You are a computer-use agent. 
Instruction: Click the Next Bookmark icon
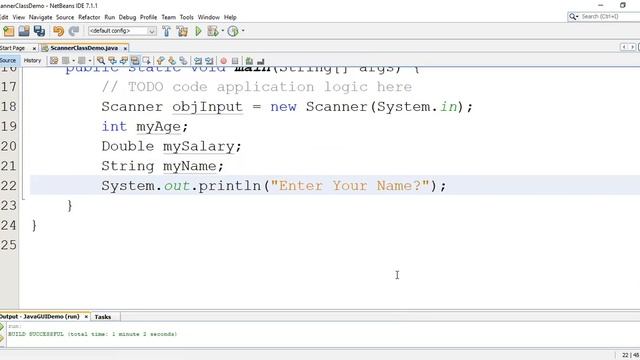pos(172,61)
